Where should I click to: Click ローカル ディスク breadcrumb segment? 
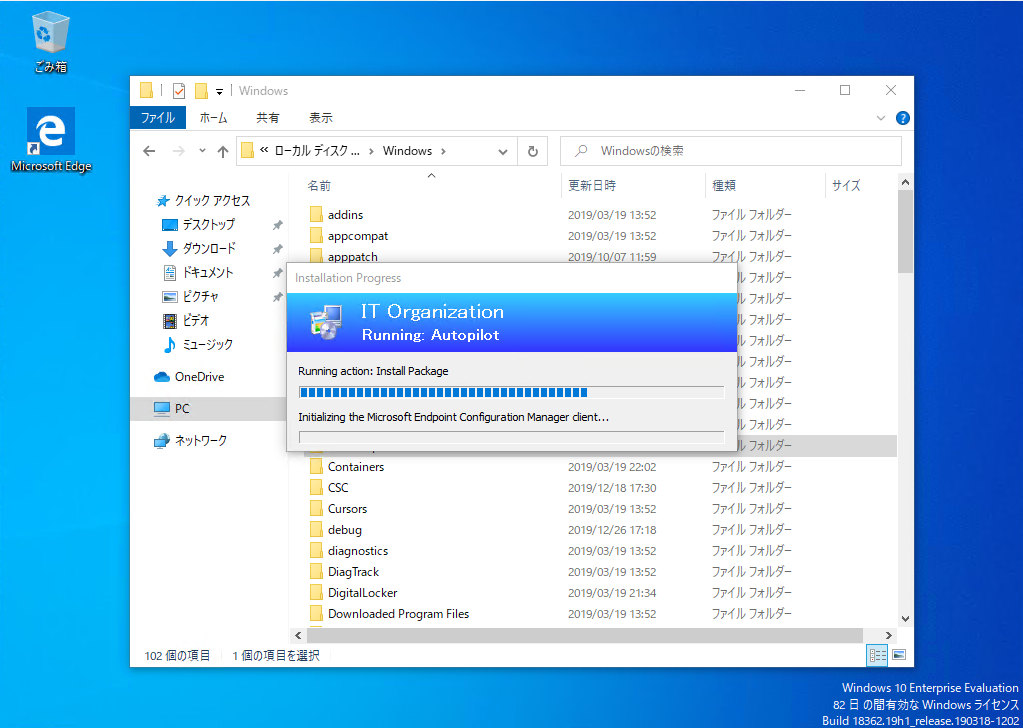[x=315, y=151]
